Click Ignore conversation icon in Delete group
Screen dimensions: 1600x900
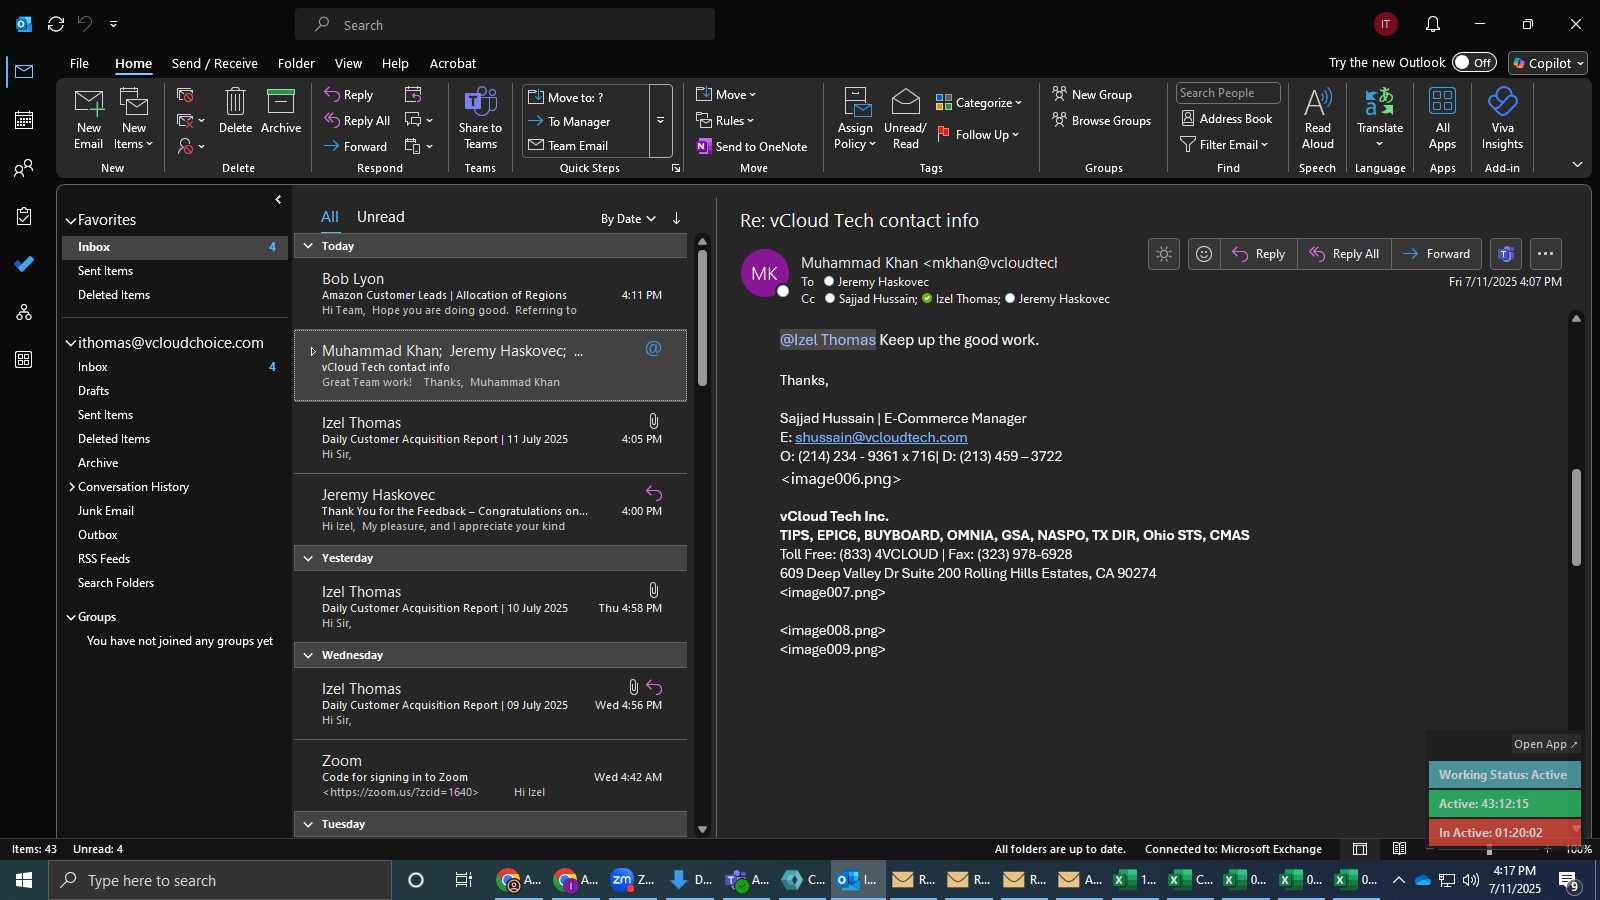tap(185, 94)
